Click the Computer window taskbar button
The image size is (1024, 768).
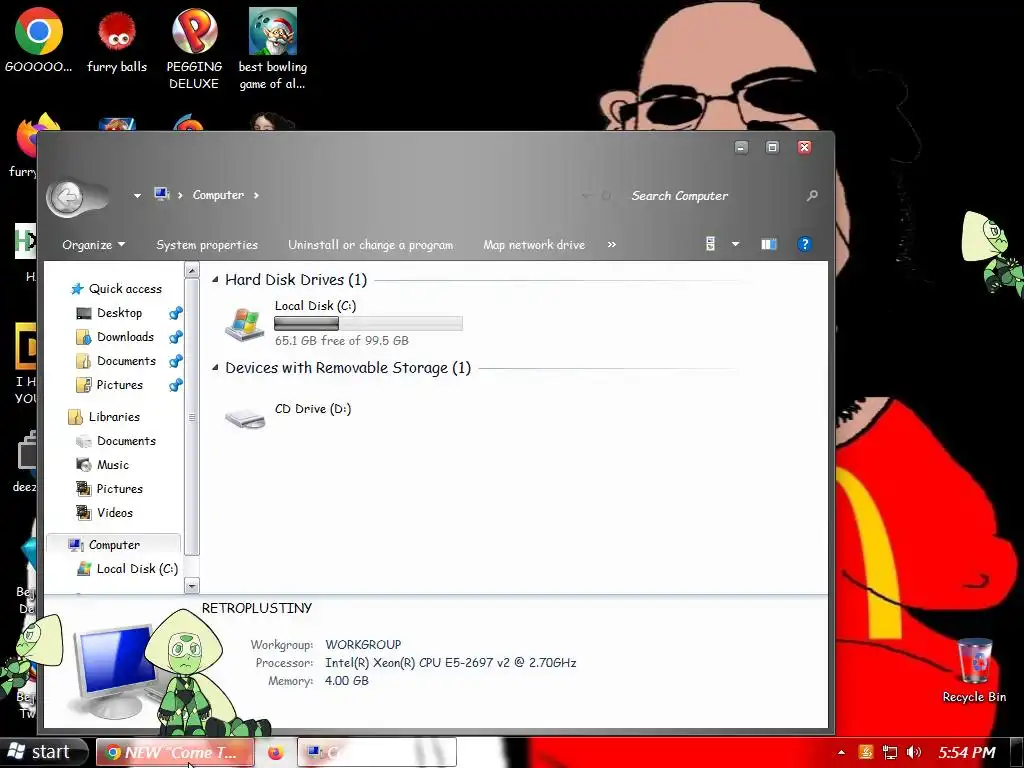click(x=376, y=752)
